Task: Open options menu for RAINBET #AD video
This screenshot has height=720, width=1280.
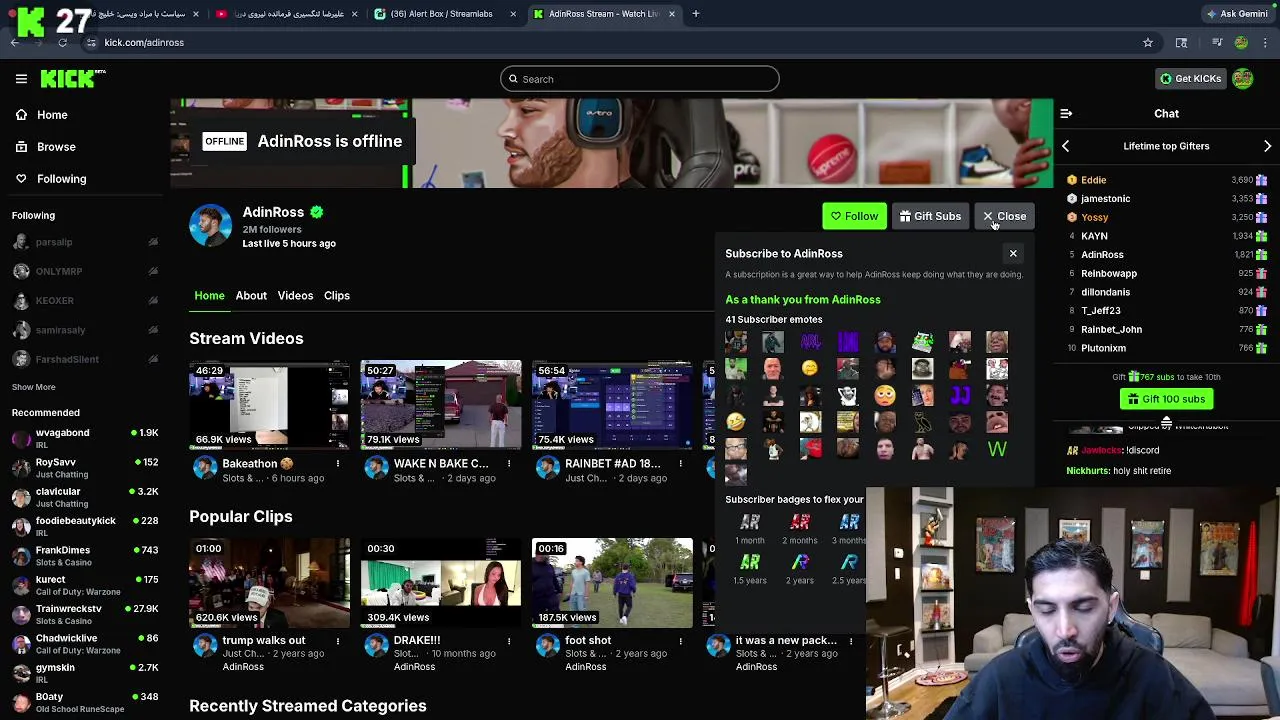Action: (680, 464)
